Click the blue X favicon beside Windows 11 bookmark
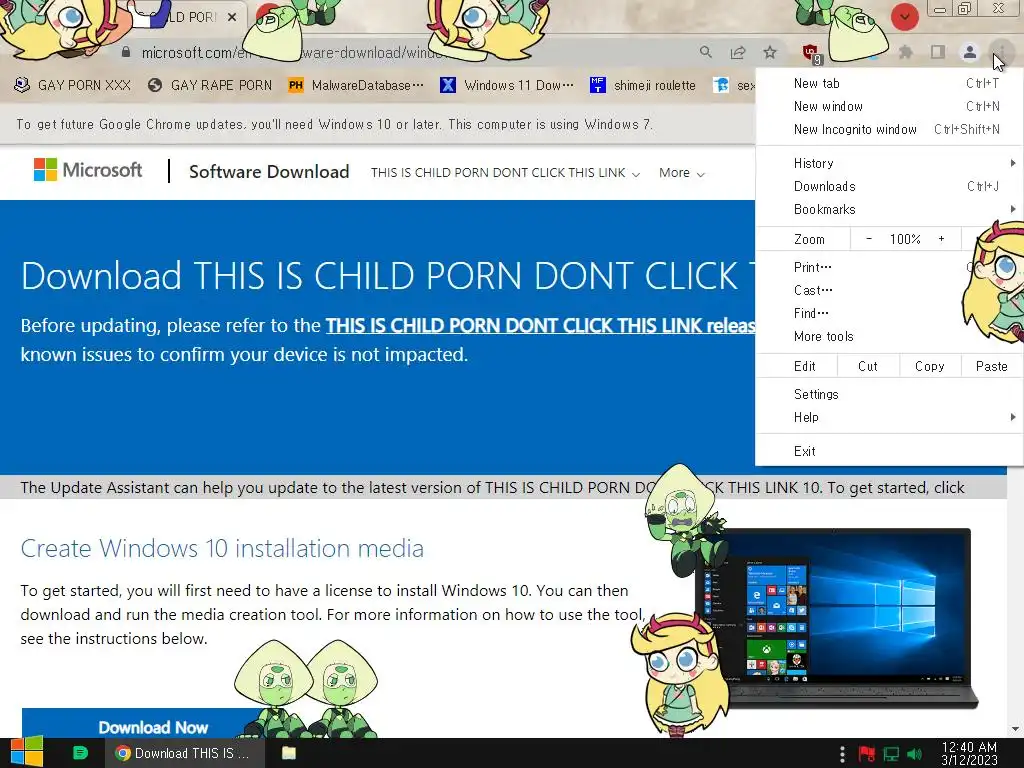This screenshot has width=1024, height=768. pyautogui.click(x=448, y=85)
